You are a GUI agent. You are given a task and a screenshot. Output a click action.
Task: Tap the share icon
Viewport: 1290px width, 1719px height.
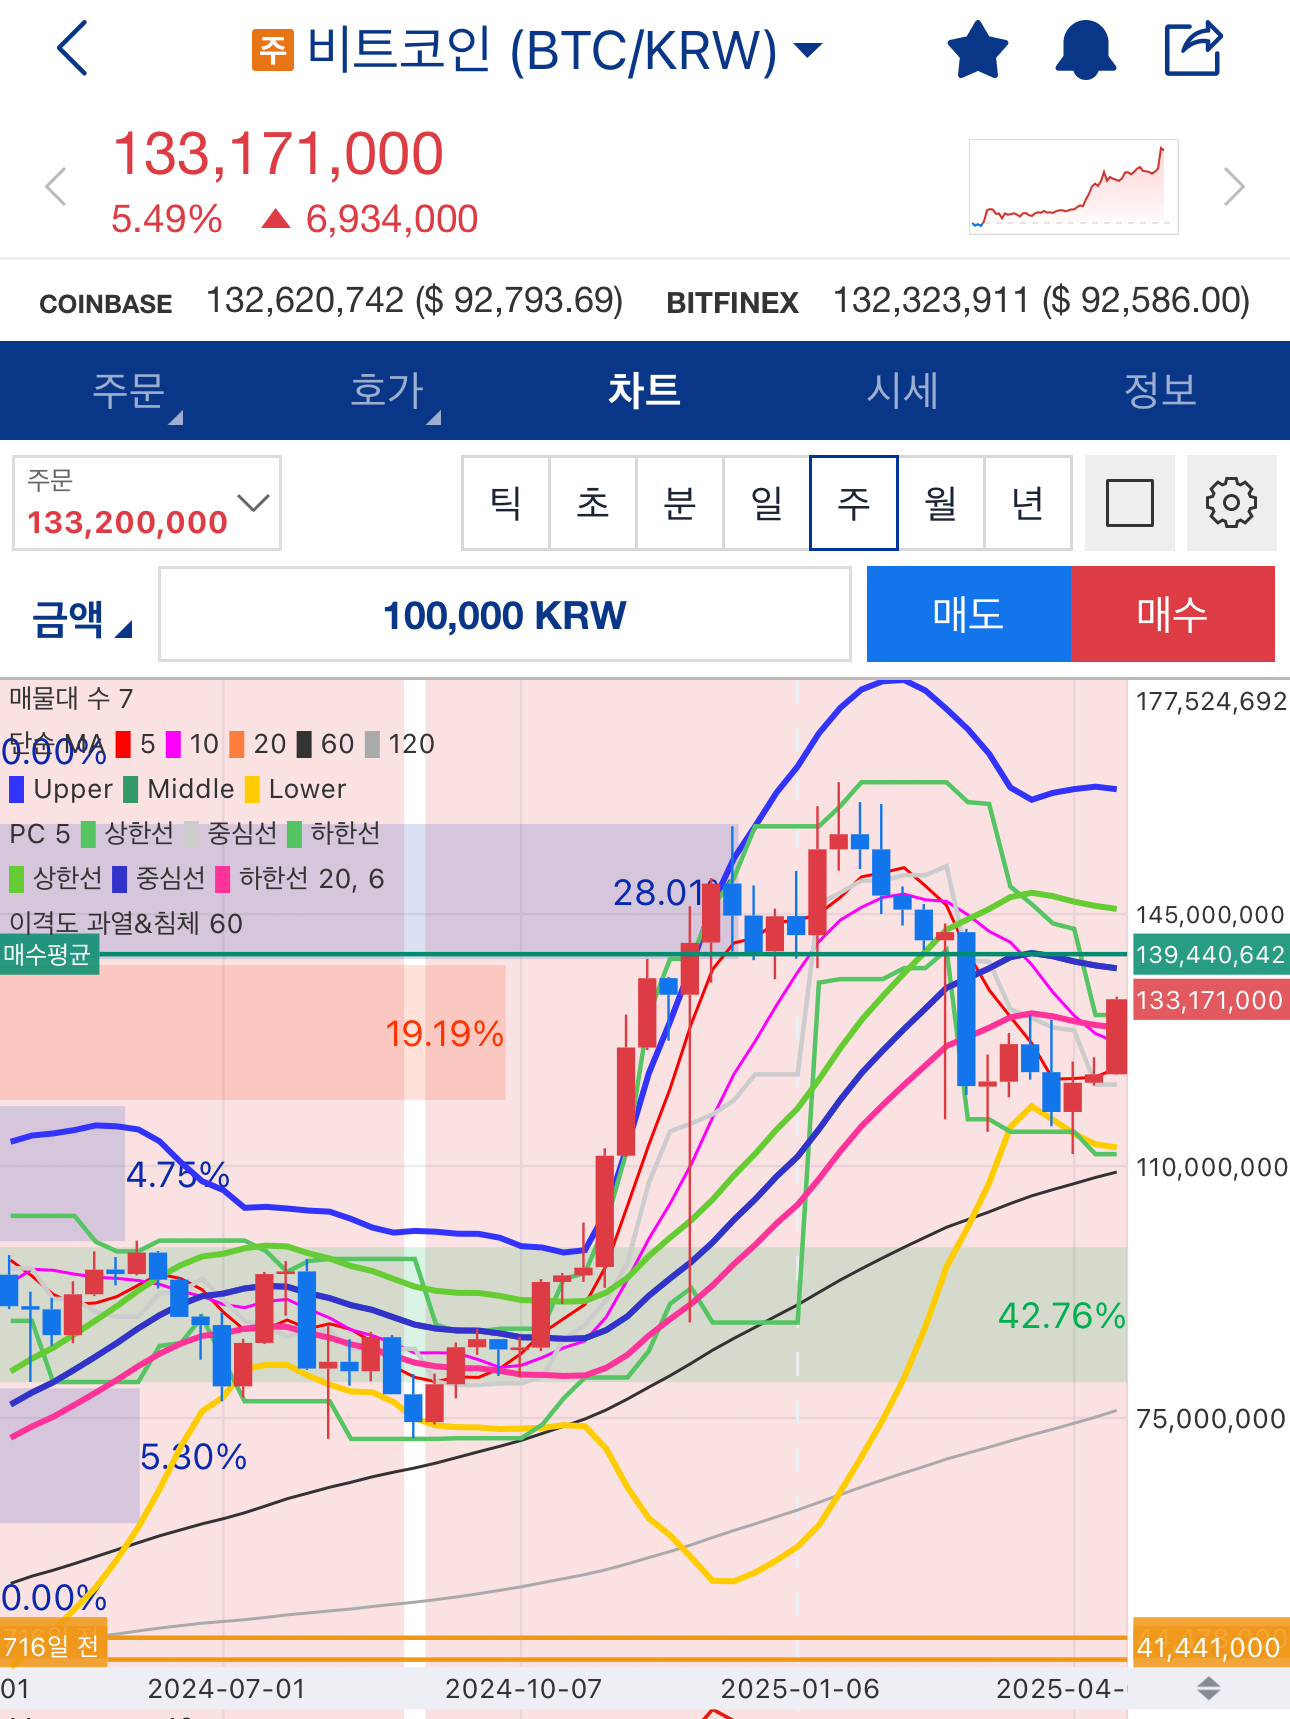pos(1194,48)
